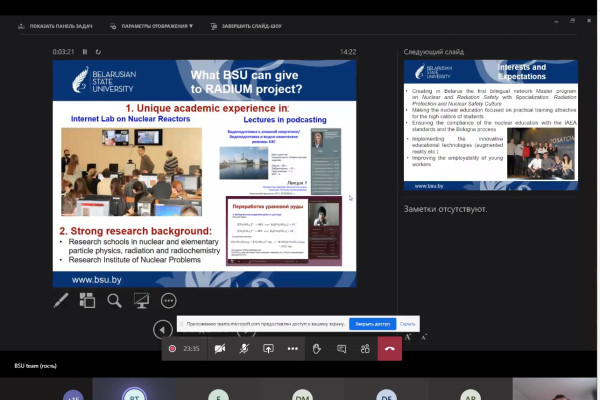Open the share screen tray

pos(268,348)
